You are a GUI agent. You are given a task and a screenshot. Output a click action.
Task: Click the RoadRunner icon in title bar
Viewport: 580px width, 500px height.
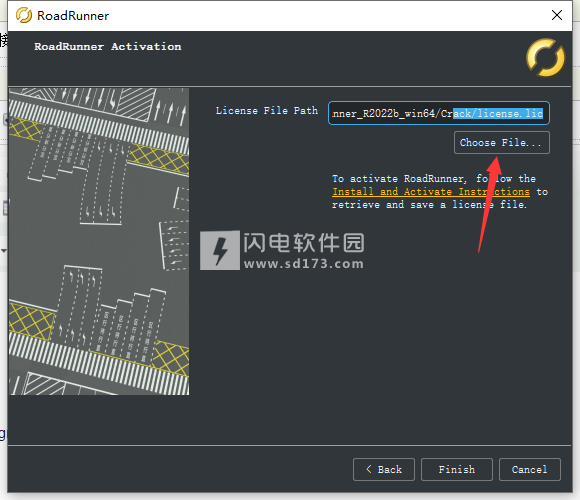24,15
